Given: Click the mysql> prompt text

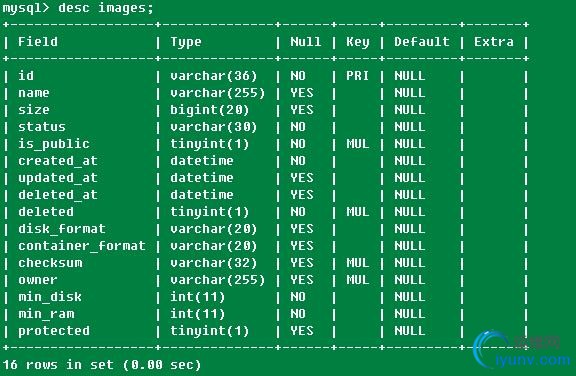Looking at the screenshot, I should tap(26, 8).
